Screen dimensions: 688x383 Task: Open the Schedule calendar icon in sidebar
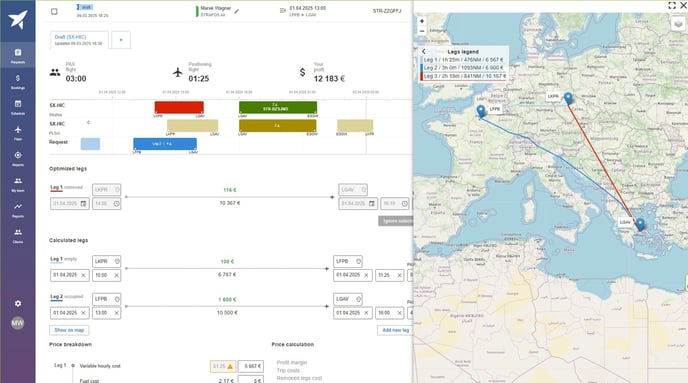[x=18, y=107]
